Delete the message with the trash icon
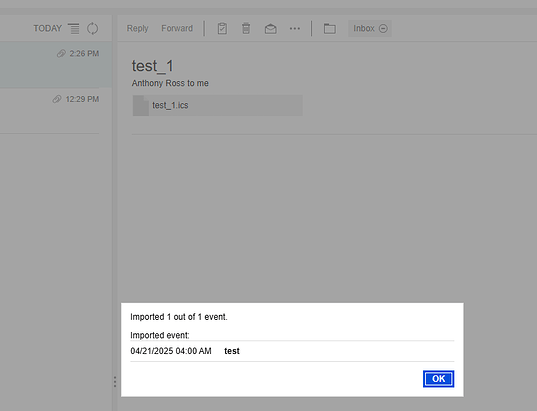 [246, 28]
